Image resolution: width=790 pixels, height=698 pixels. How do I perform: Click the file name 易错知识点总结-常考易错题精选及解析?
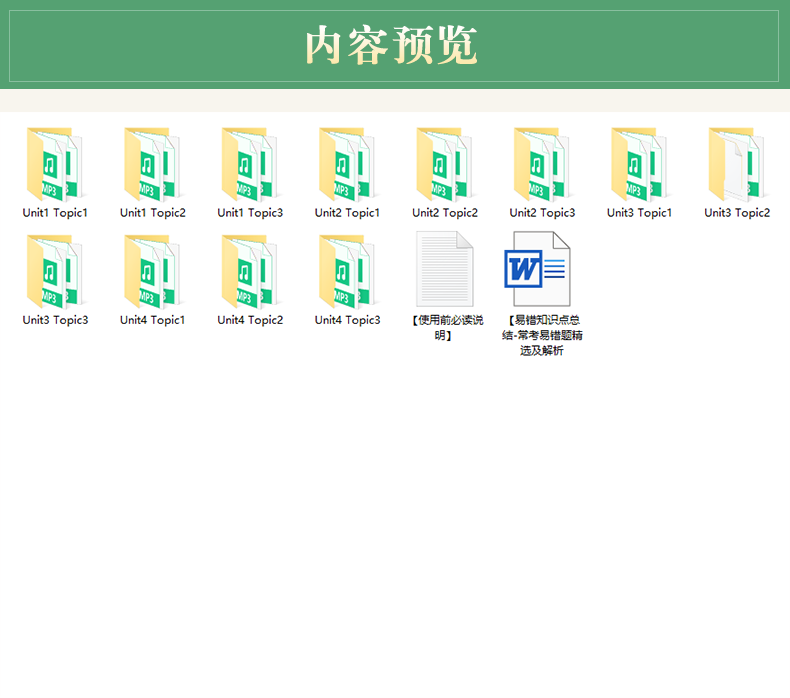[542, 335]
